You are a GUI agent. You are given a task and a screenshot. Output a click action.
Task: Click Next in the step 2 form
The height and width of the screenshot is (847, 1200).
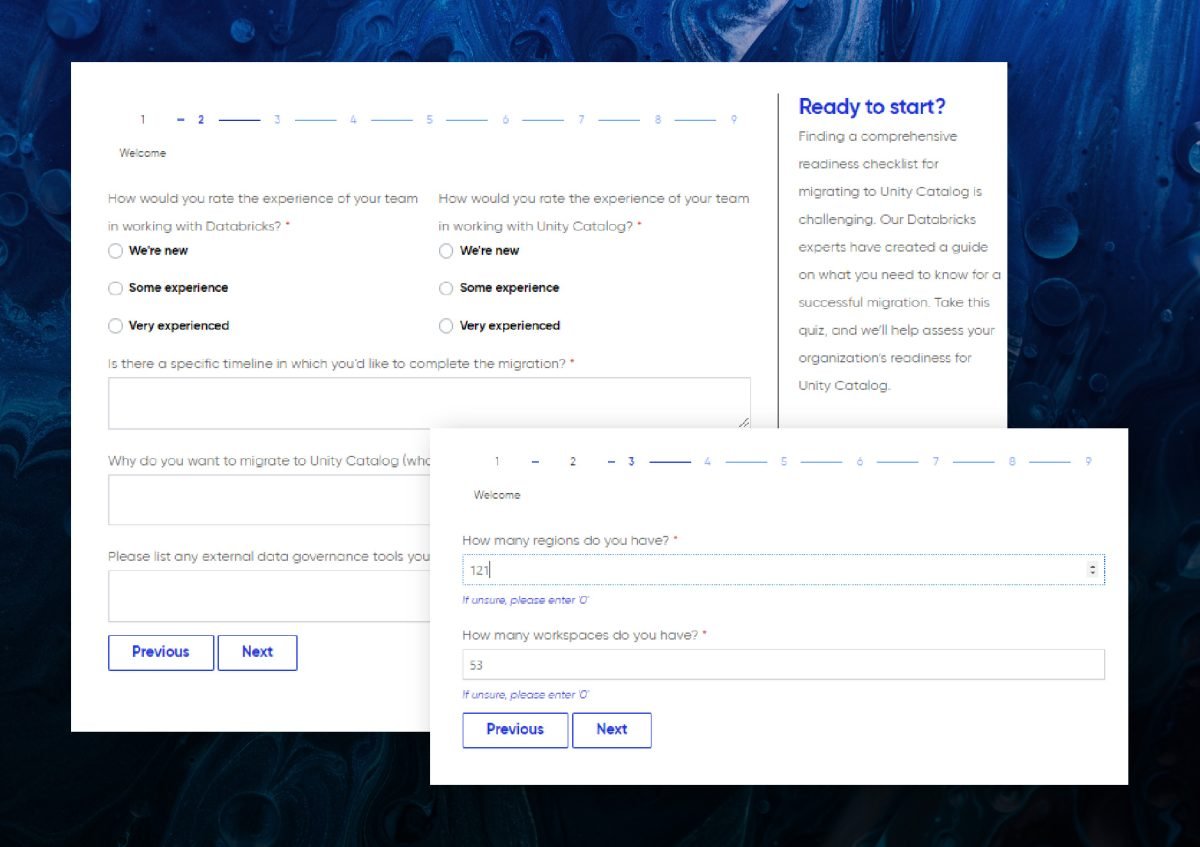pos(257,652)
